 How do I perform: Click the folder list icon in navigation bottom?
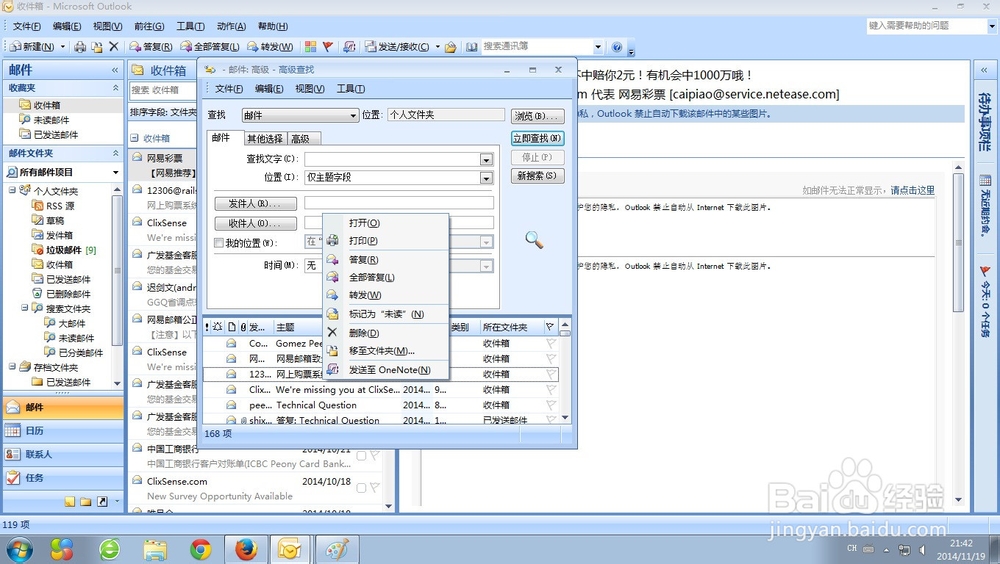tap(85, 502)
